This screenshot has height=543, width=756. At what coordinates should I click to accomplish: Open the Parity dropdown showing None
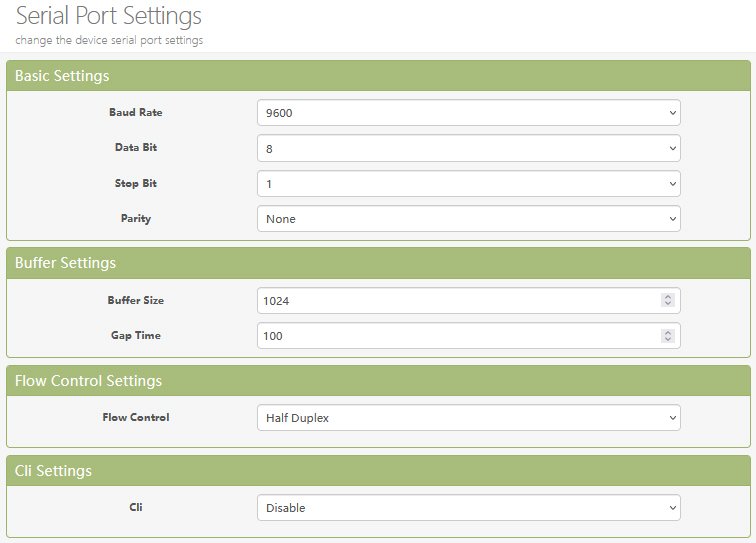tap(468, 219)
